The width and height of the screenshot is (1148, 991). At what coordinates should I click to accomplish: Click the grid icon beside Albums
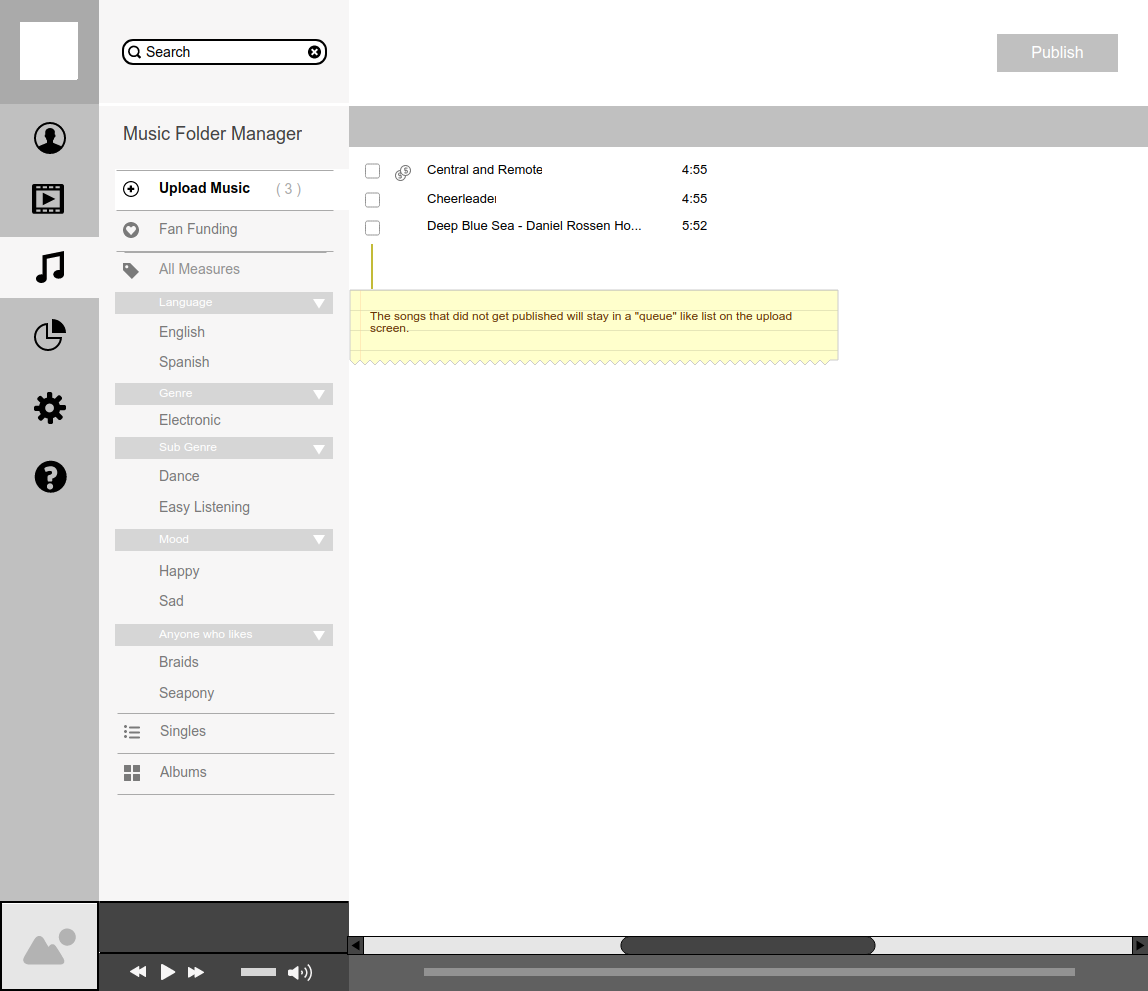(132, 773)
